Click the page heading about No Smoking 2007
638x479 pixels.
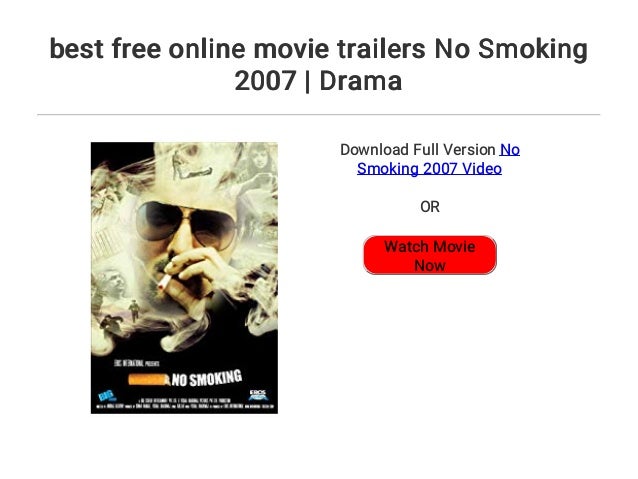click(319, 64)
